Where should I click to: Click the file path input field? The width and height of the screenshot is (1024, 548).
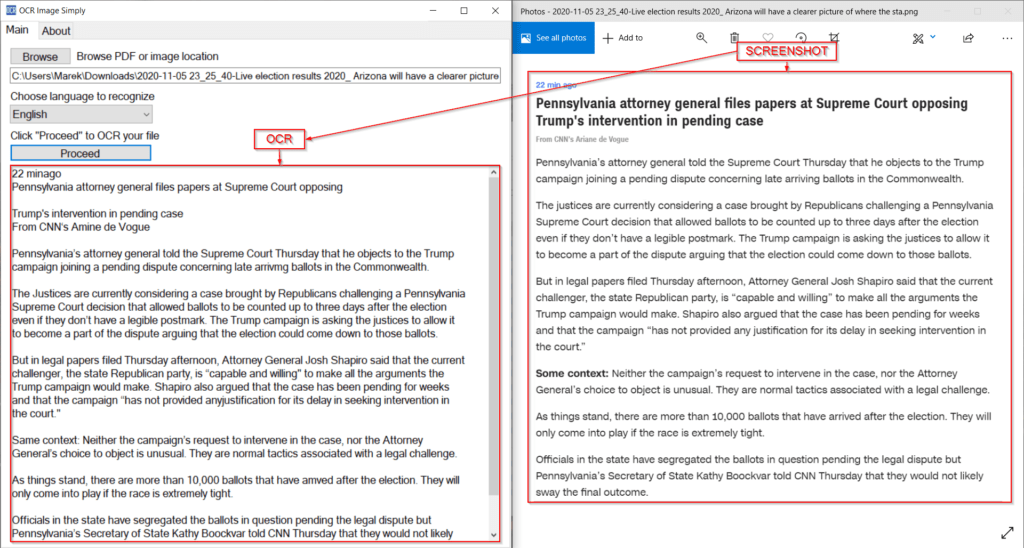coord(255,76)
